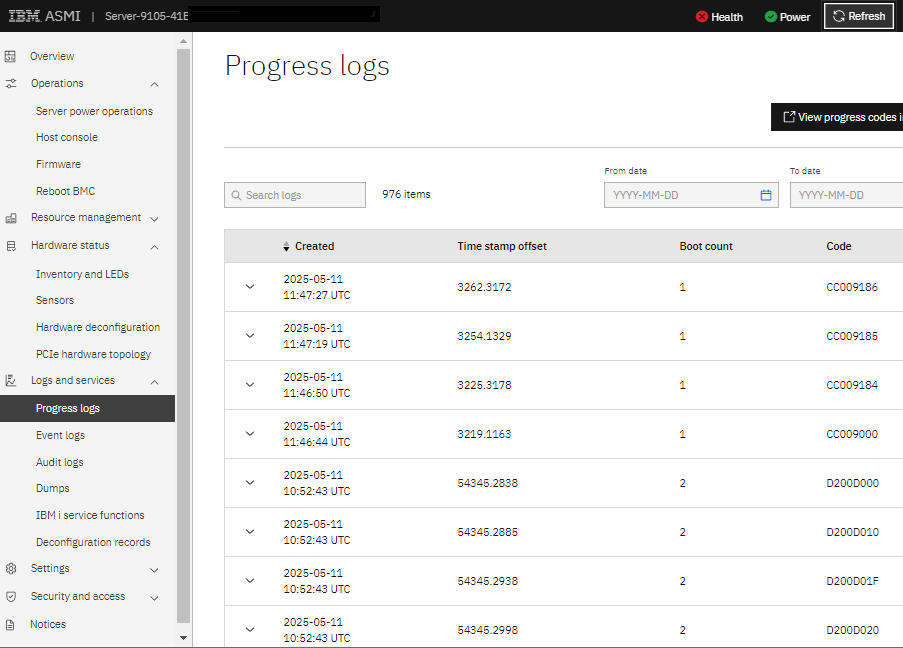Open the From date calendar picker icon
The width and height of the screenshot is (903, 648).
click(766, 195)
